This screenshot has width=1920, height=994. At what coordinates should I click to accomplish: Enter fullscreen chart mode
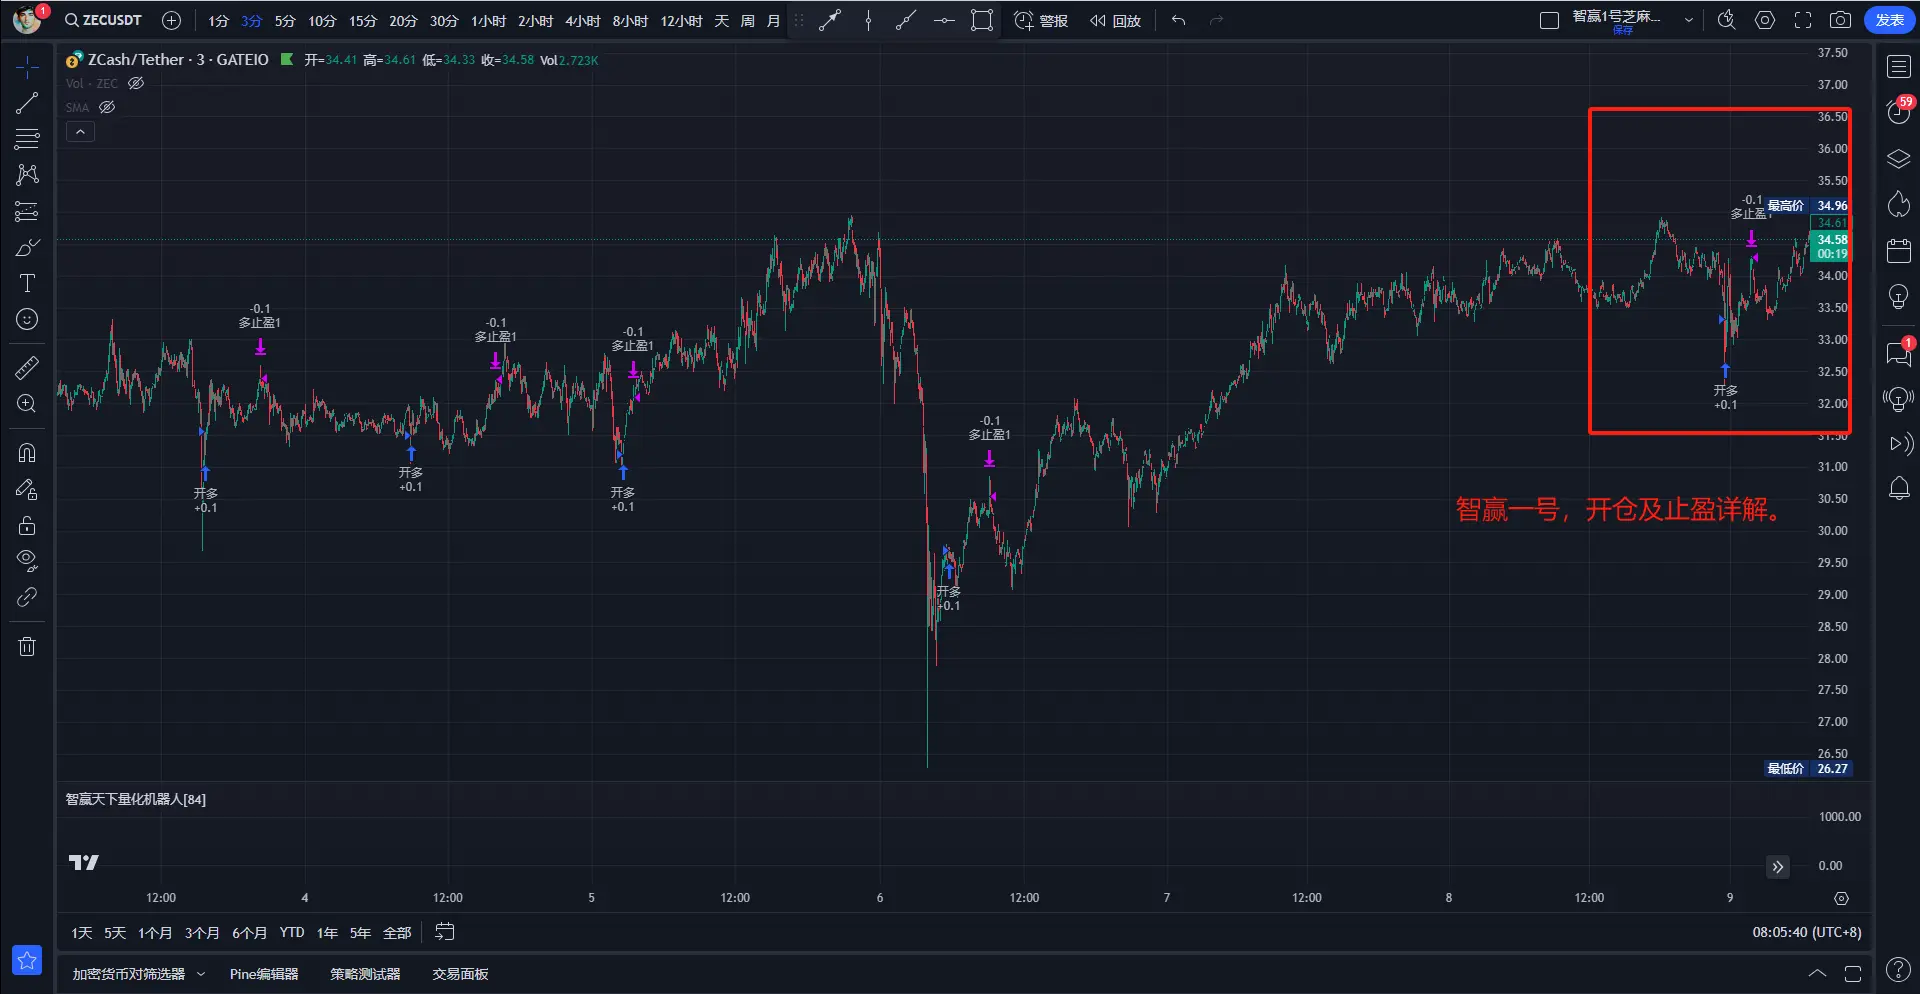(x=1803, y=20)
